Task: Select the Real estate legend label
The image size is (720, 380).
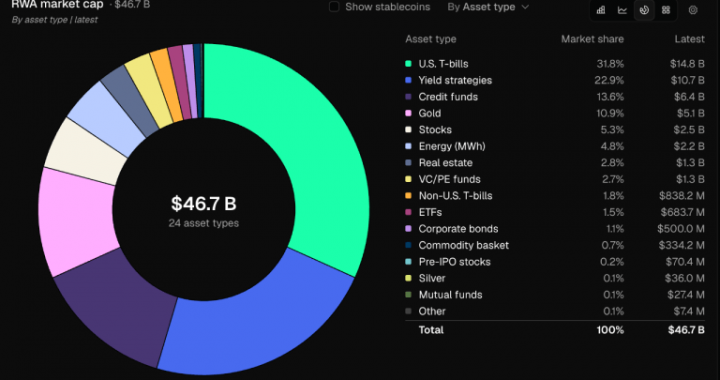Action: pos(445,163)
